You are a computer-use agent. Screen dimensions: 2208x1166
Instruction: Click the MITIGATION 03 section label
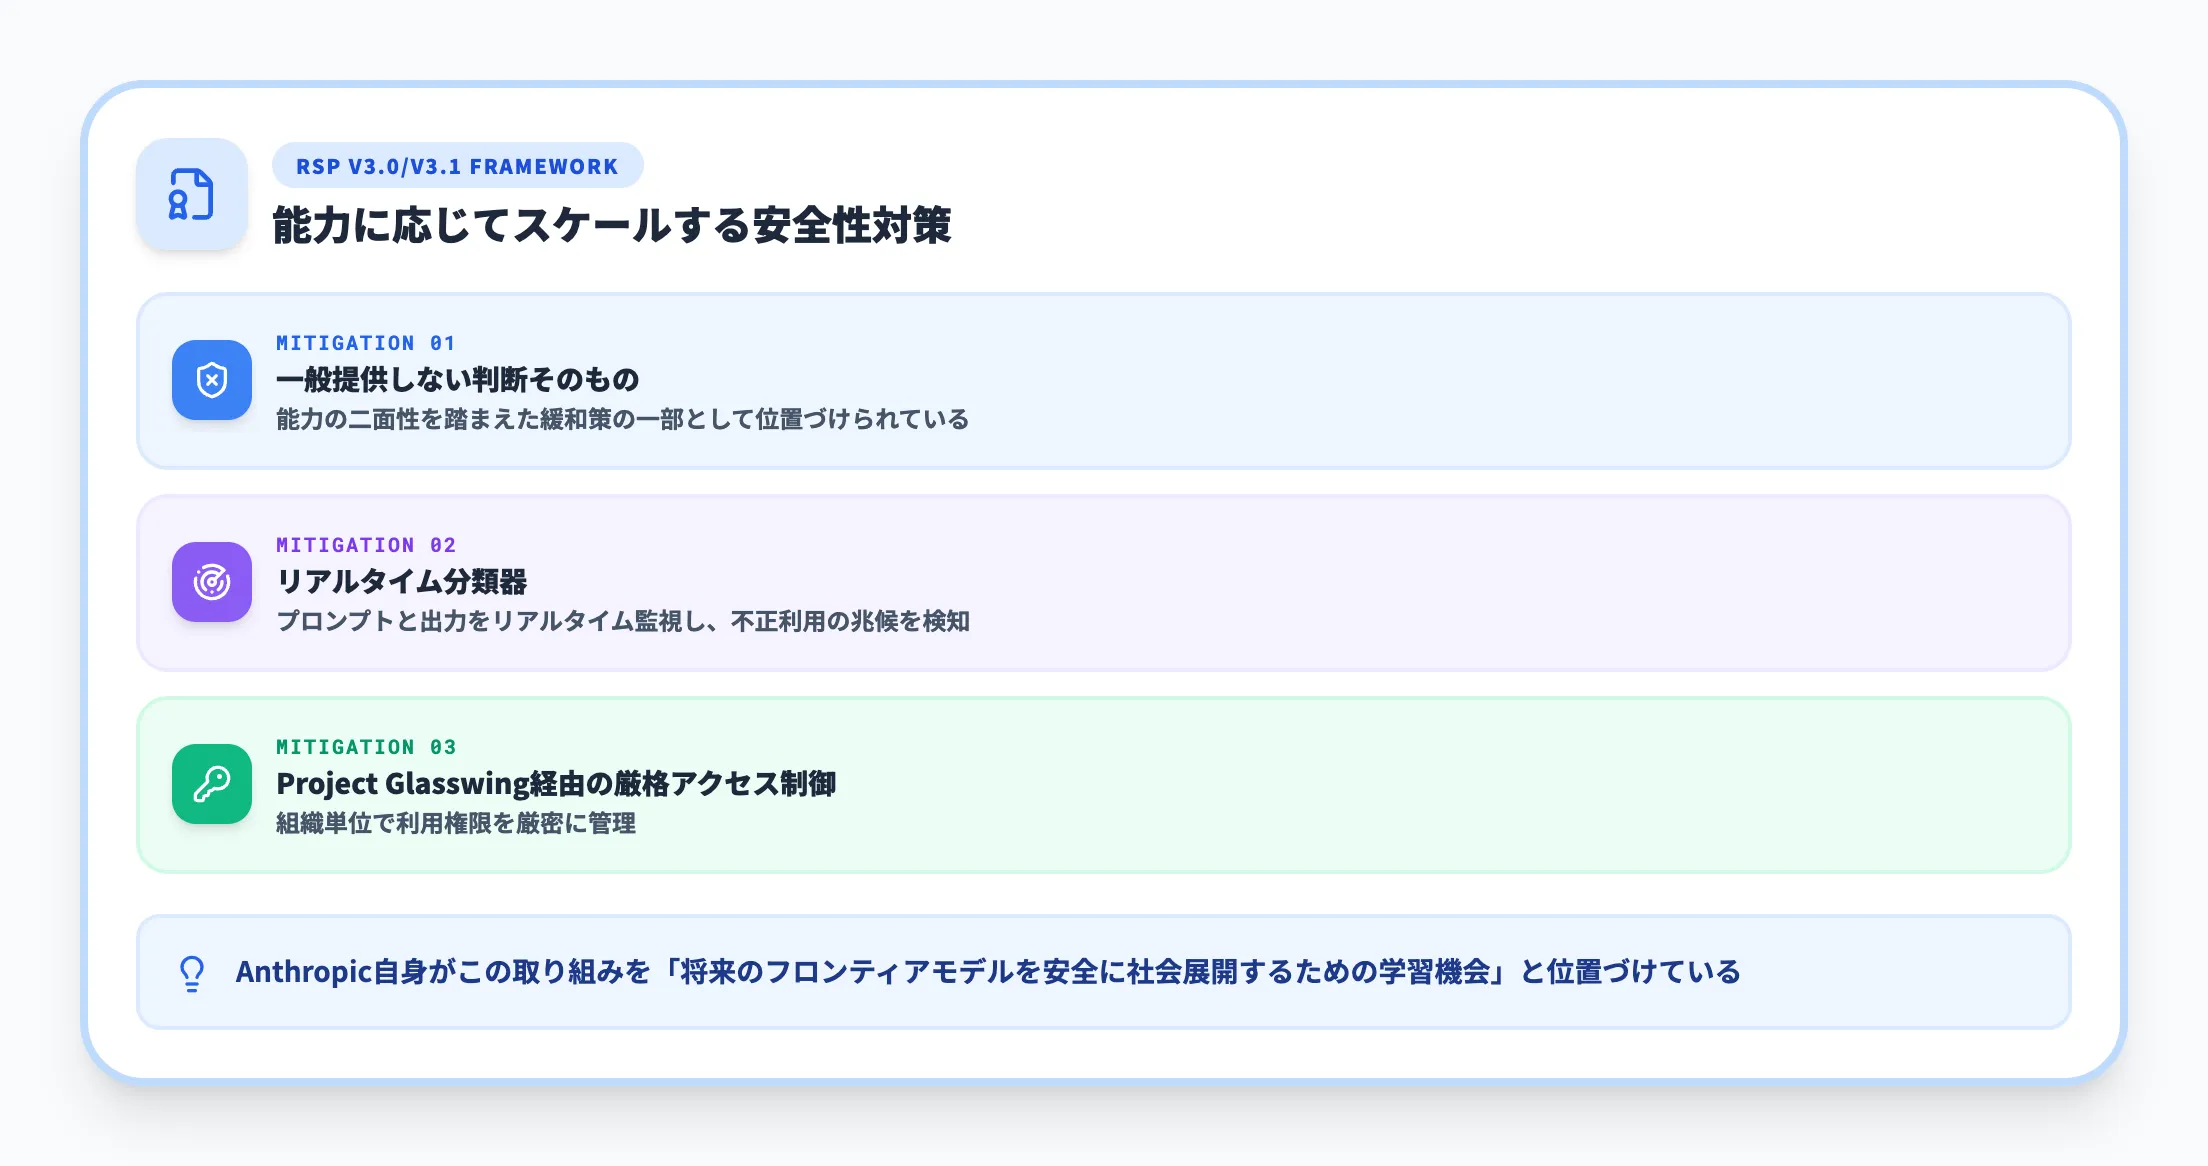[x=366, y=747]
